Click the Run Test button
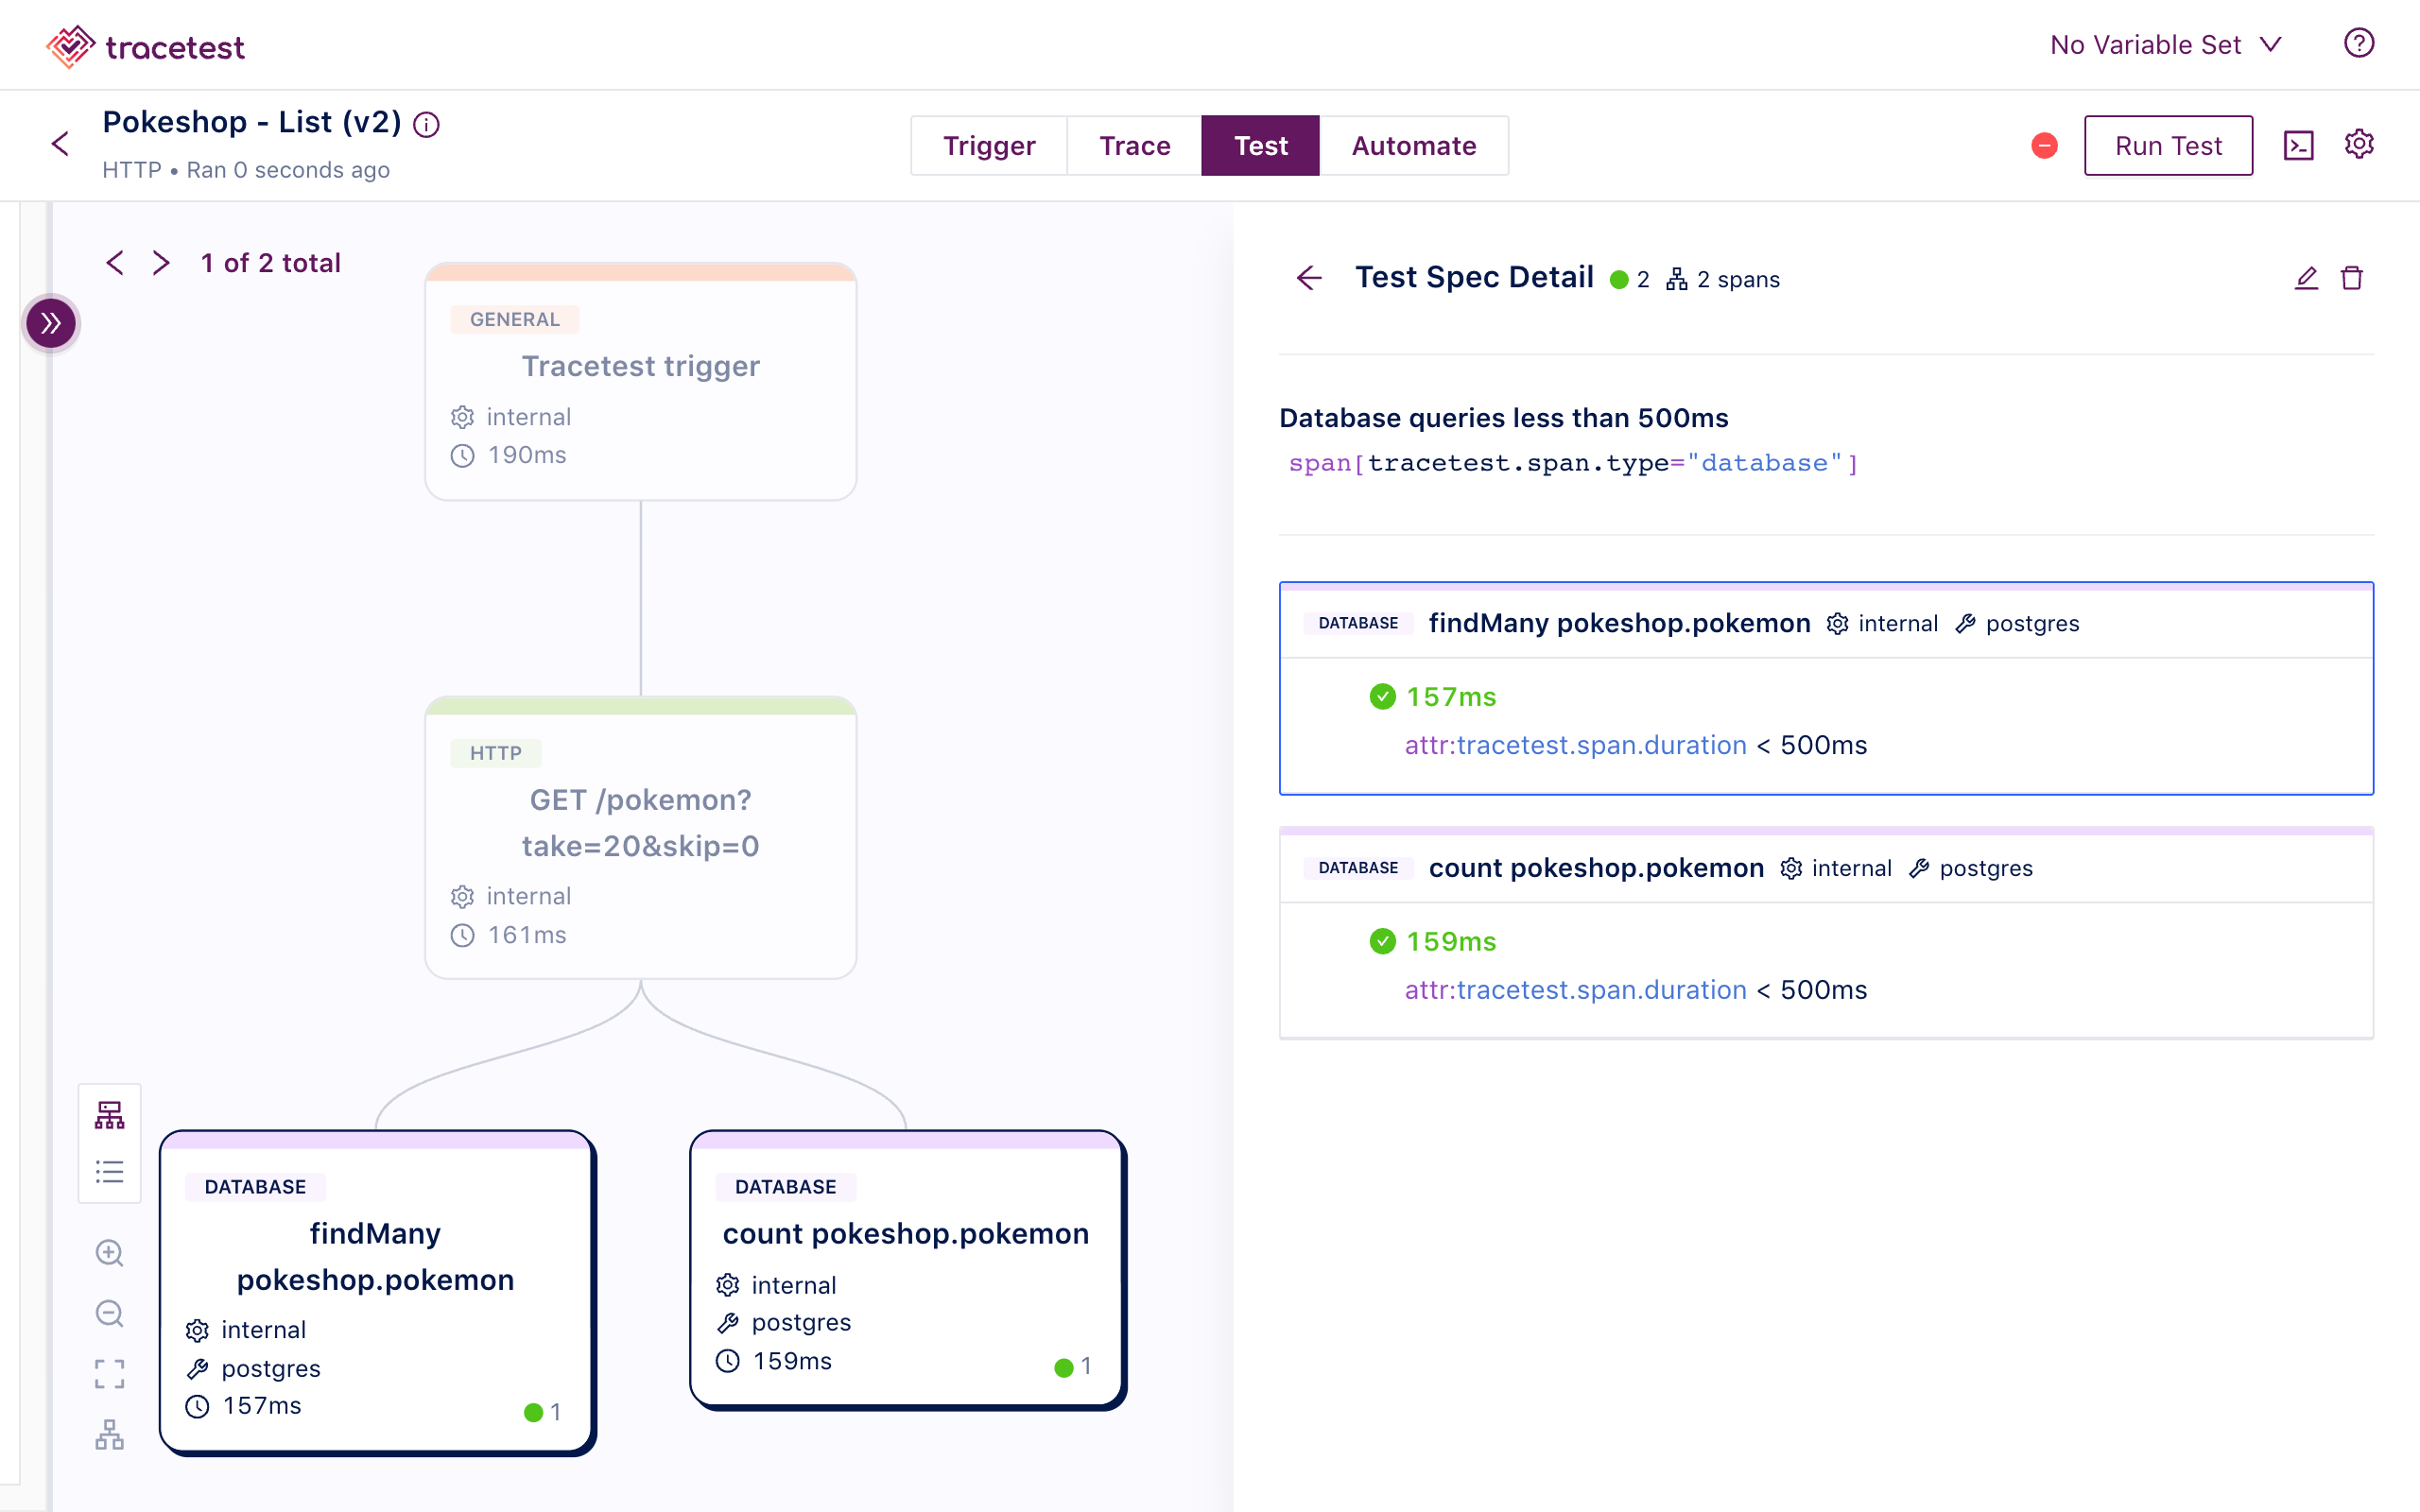2420x1512 pixels. click(x=2167, y=146)
